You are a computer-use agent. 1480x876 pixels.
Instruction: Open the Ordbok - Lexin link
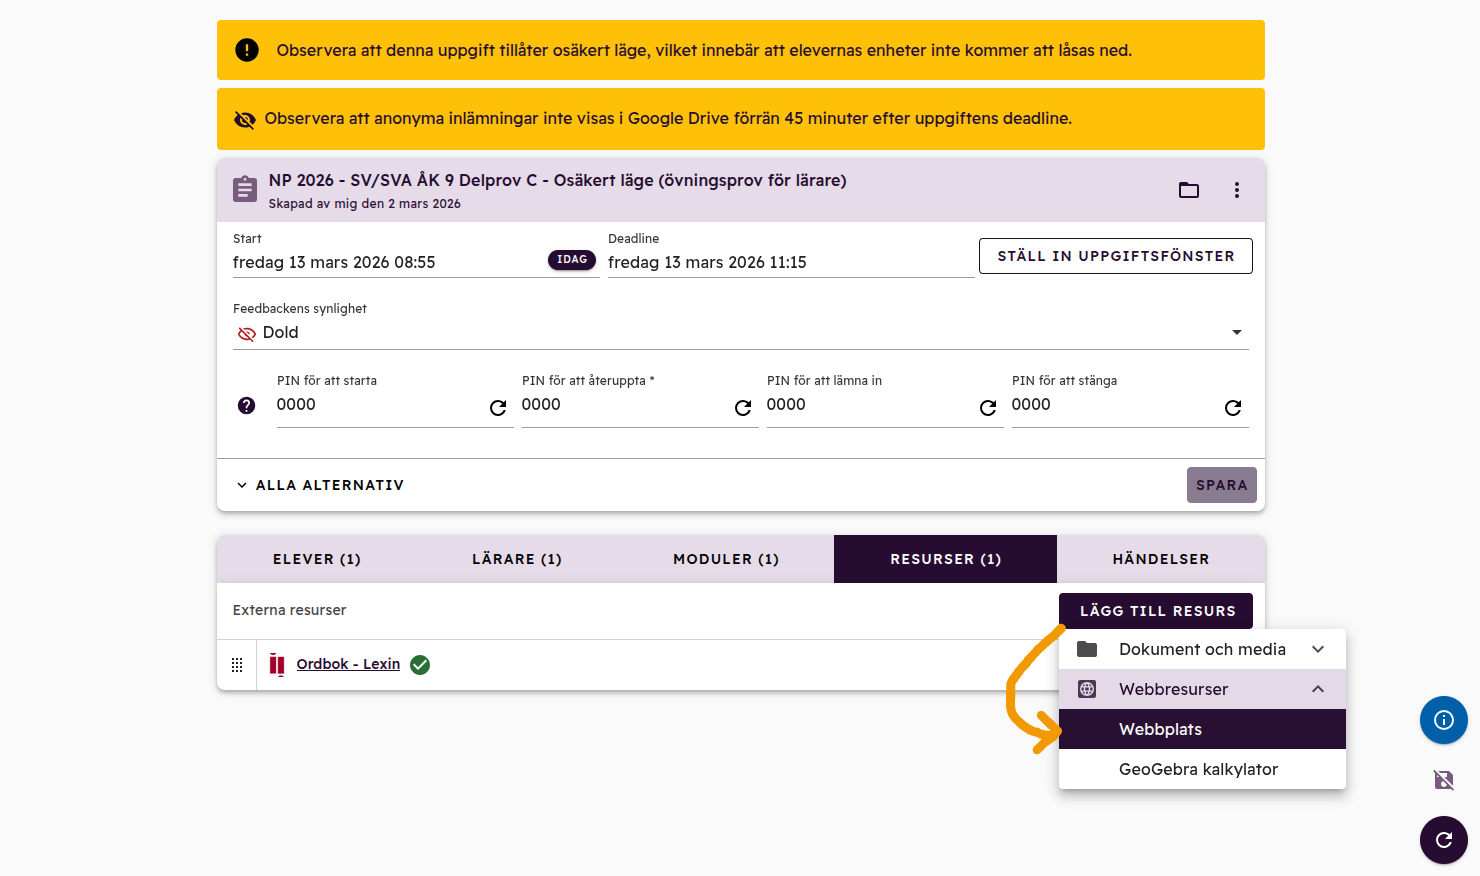coord(348,664)
